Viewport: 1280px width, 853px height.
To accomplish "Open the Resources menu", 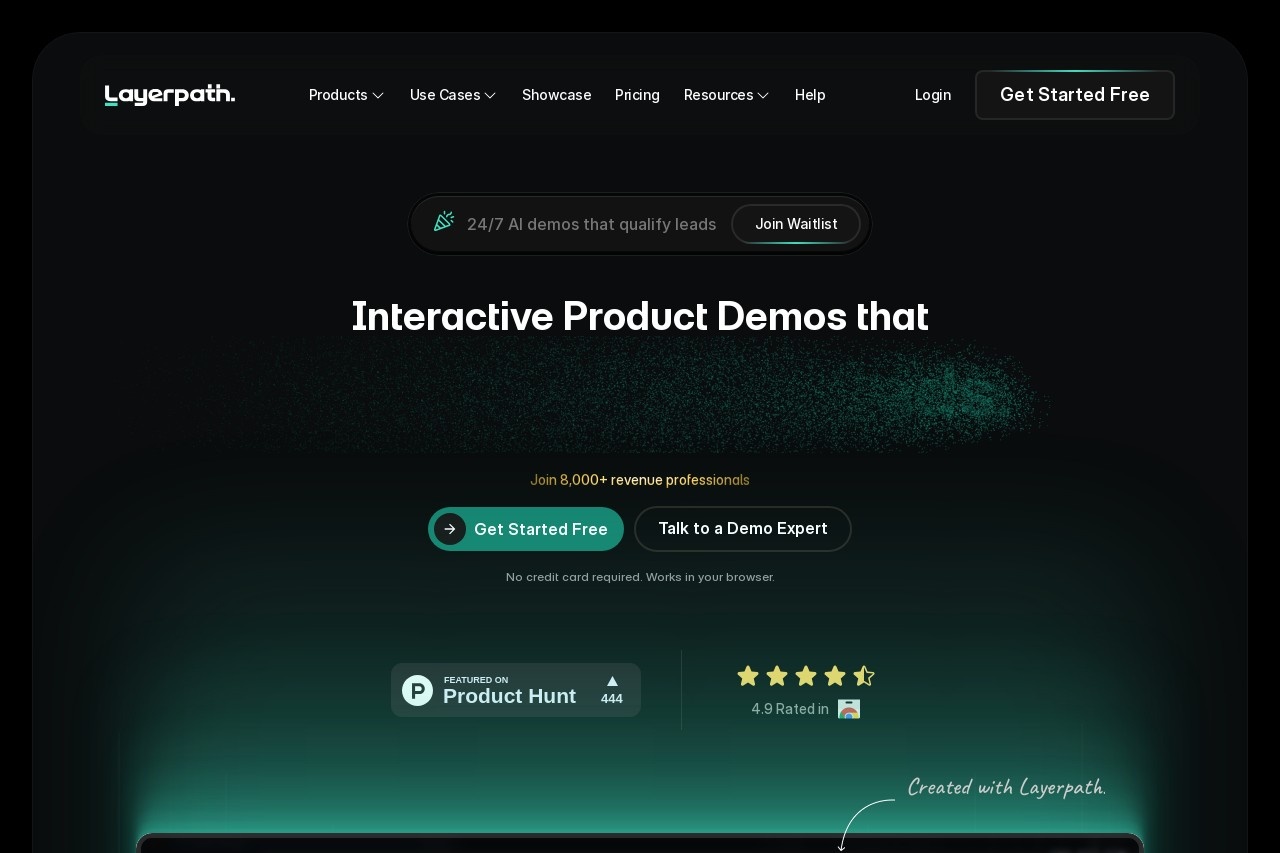I will point(726,95).
